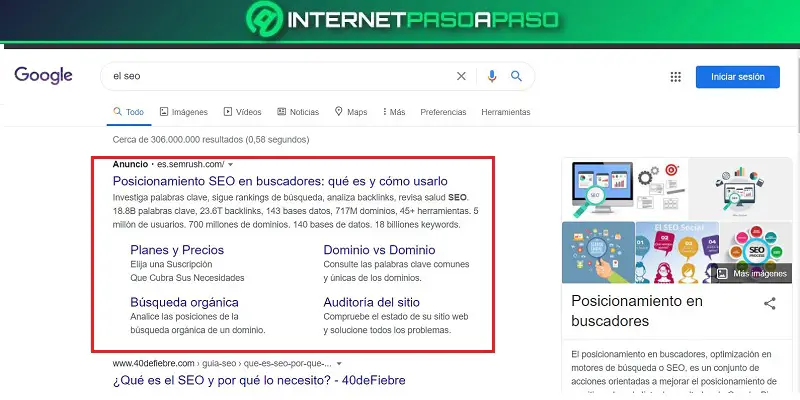Open the Búsqueda orgánica sitelink
Viewport: 800px width, 400px height.
(184, 302)
